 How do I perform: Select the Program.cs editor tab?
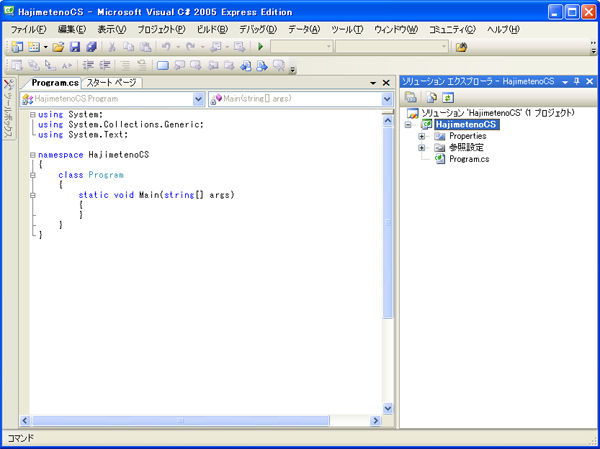(55, 83)
